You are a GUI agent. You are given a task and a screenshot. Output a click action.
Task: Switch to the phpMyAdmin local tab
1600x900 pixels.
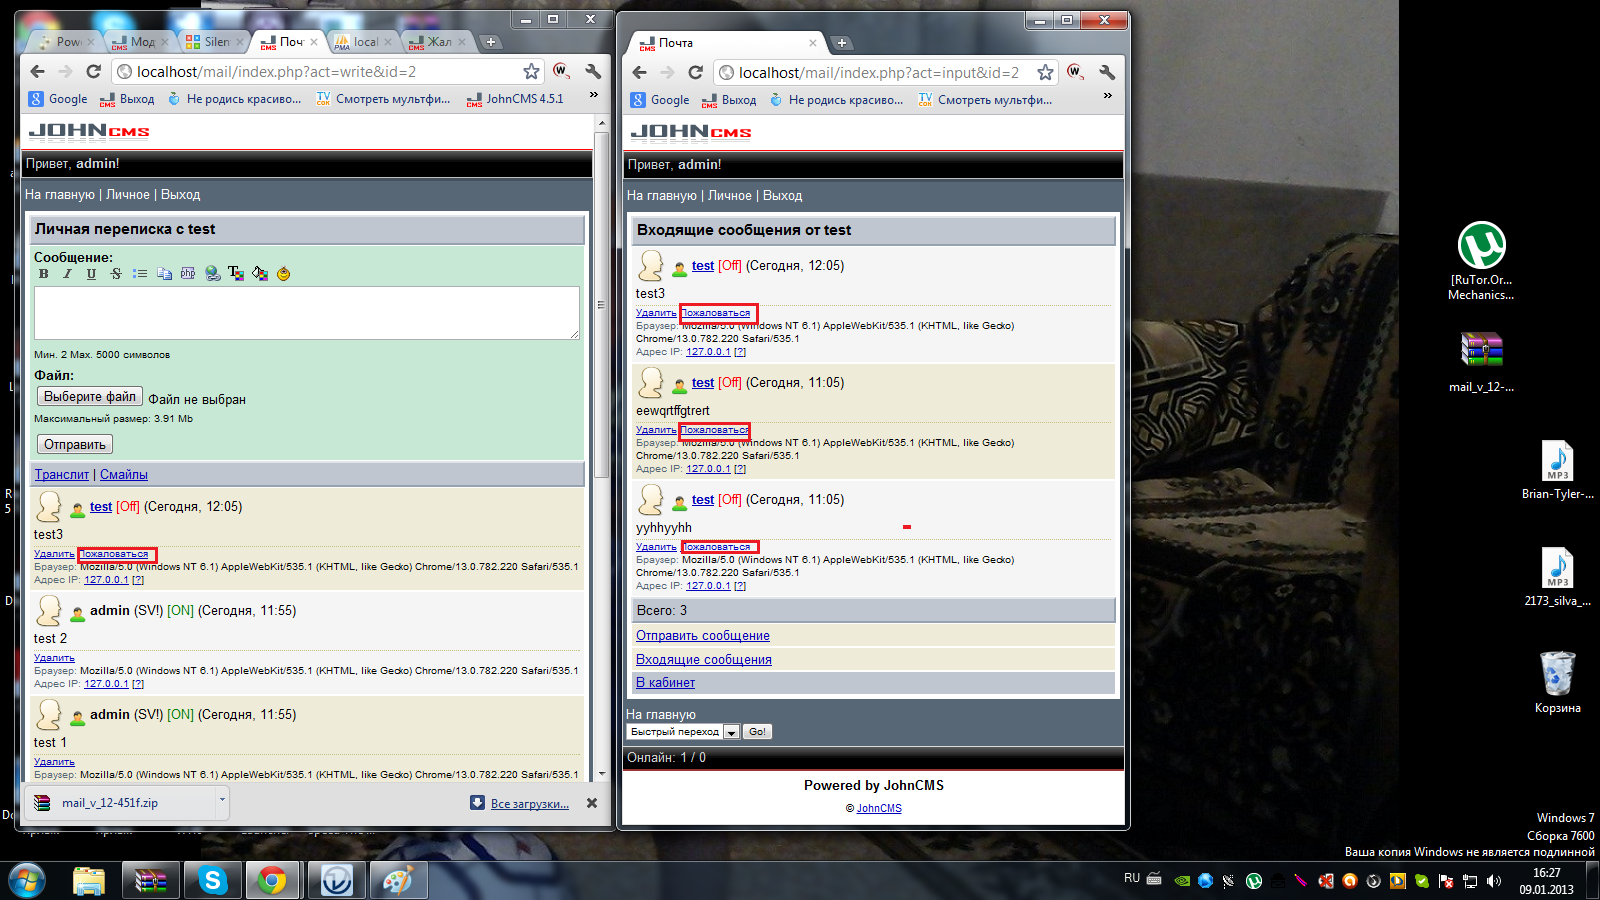click(362, 42)
